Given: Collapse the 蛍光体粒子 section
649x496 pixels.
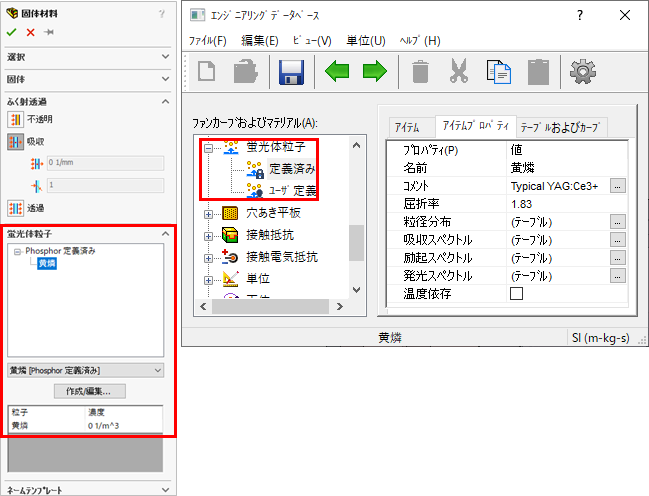Looking at the screenshot, I should coord(166,234).
